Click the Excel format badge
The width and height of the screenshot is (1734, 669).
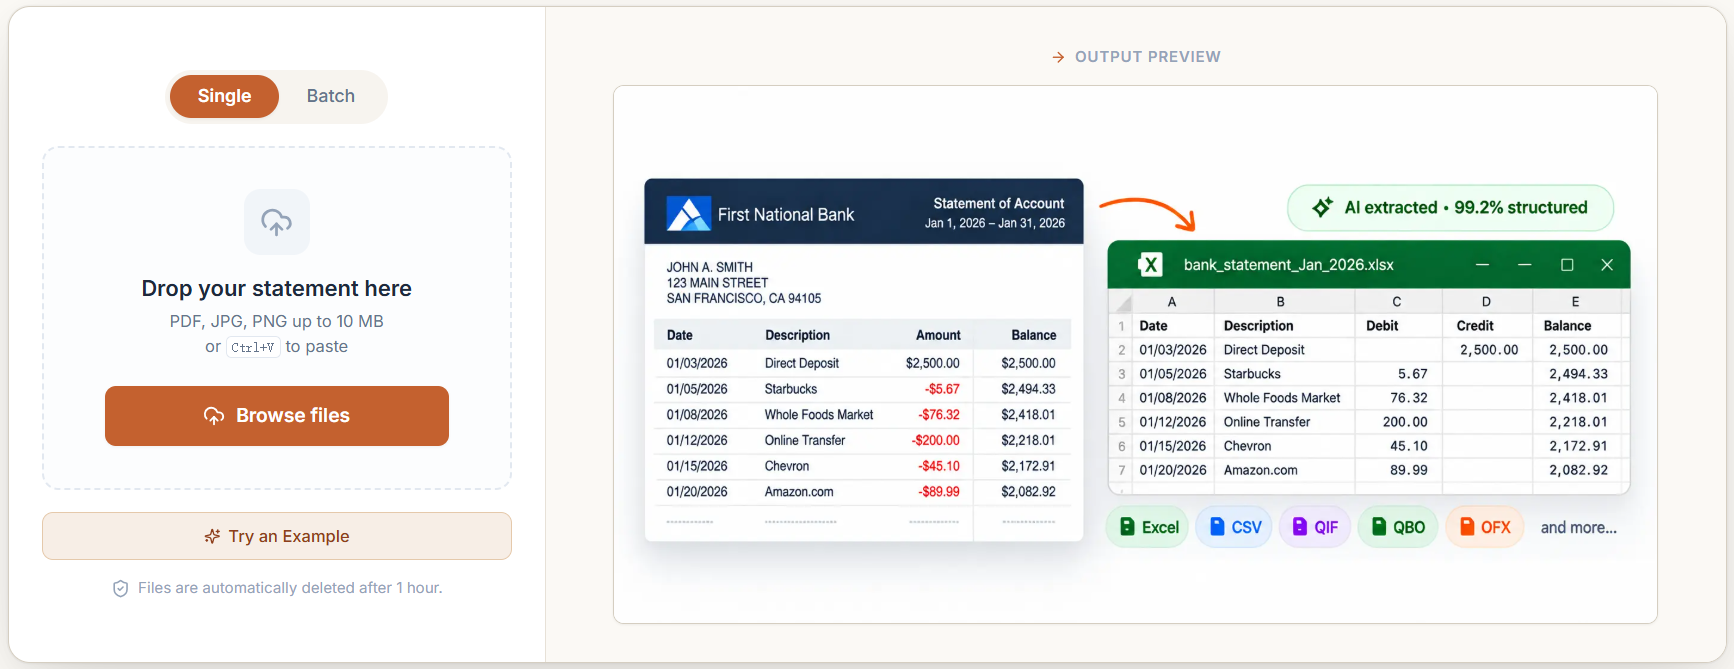pyautogui.click(x=1148, y=527)
